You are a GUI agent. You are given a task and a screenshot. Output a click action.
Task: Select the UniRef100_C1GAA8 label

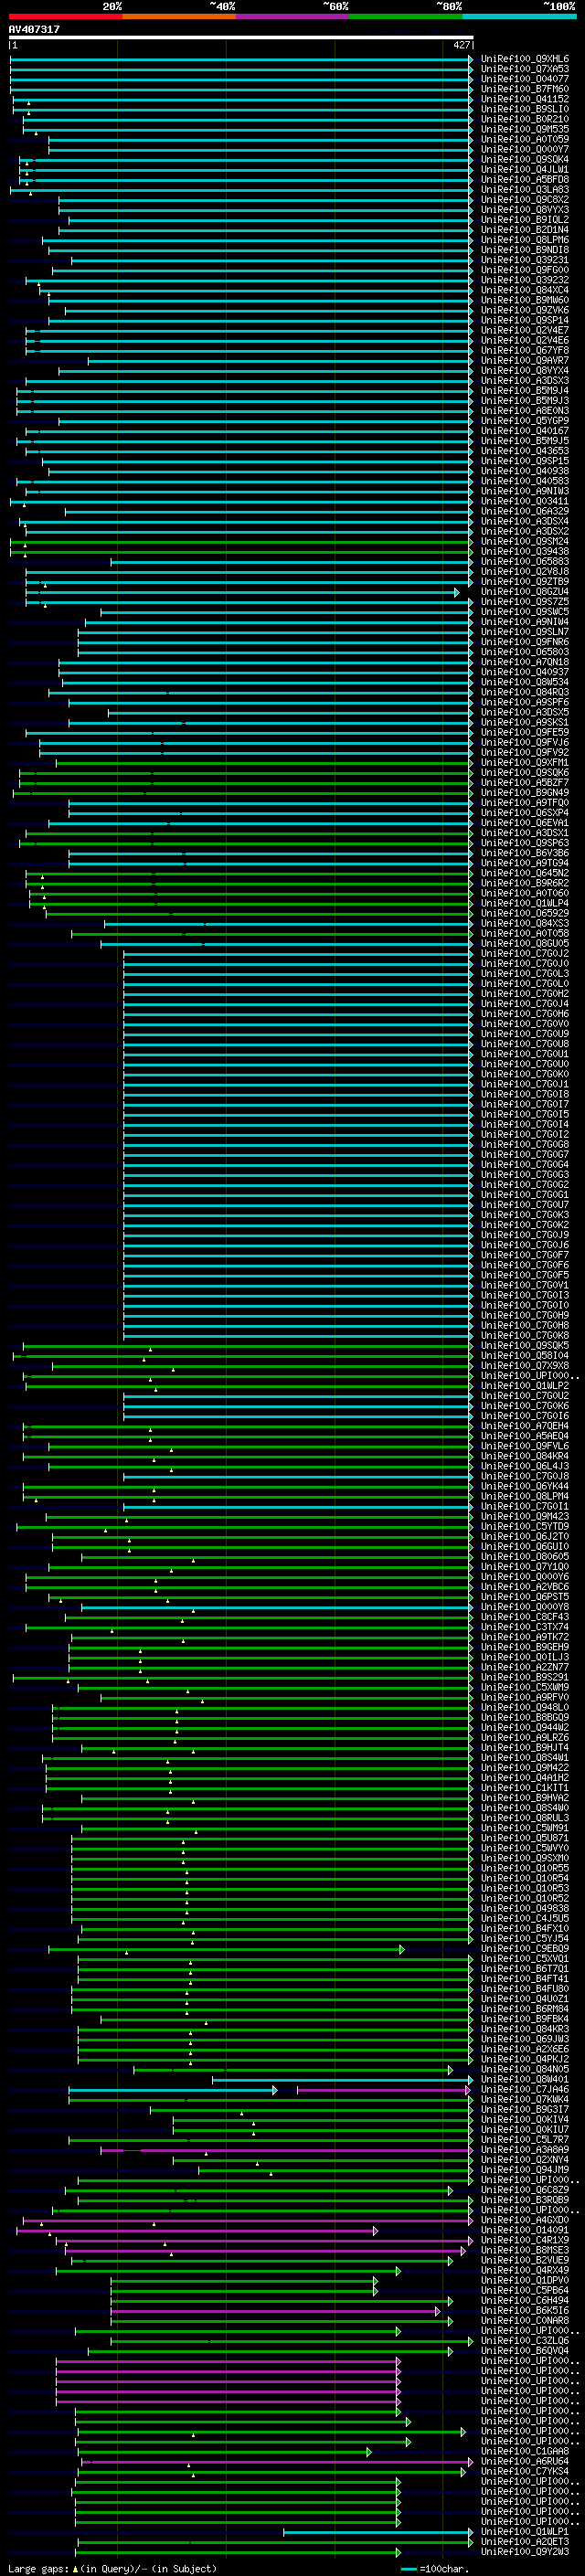point(525,2451)
